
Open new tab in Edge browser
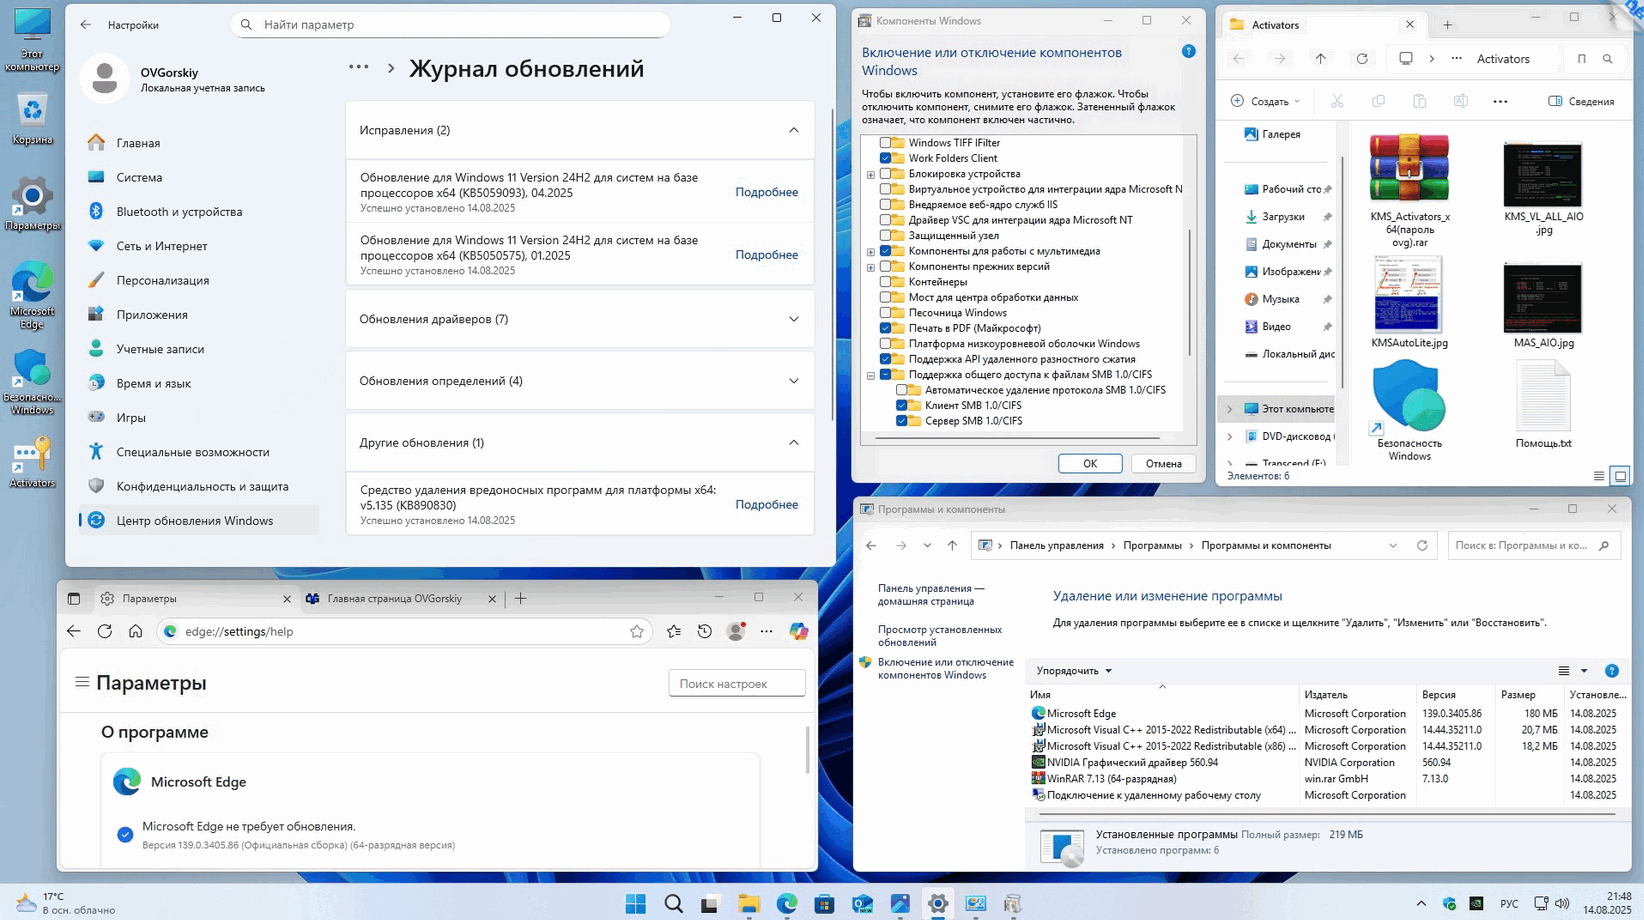(x=520, y=599)
